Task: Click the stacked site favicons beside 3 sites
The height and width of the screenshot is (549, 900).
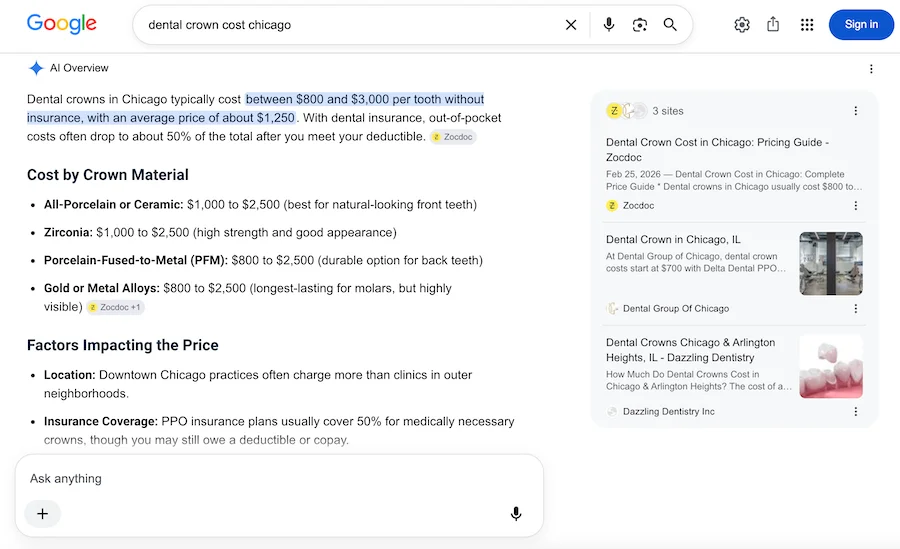Action: coord(627,110)
